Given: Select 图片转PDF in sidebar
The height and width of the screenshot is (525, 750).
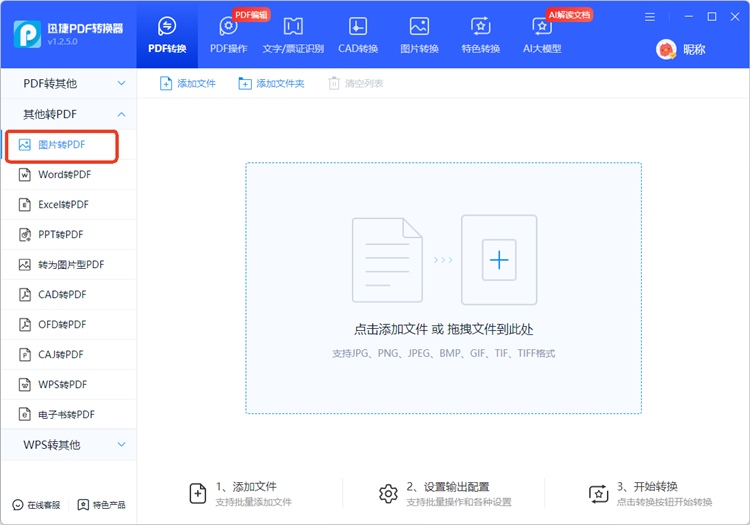Looking at the screenshot, I should pyautogui.click(x=61, y=145).
